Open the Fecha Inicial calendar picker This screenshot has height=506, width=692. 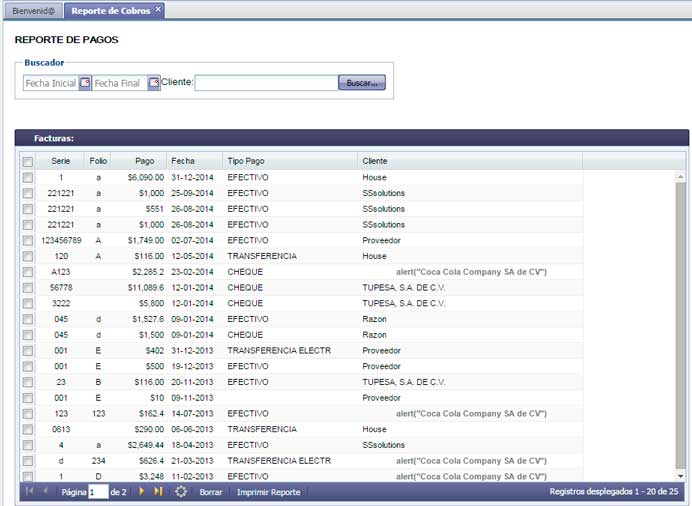coord(85,83)
